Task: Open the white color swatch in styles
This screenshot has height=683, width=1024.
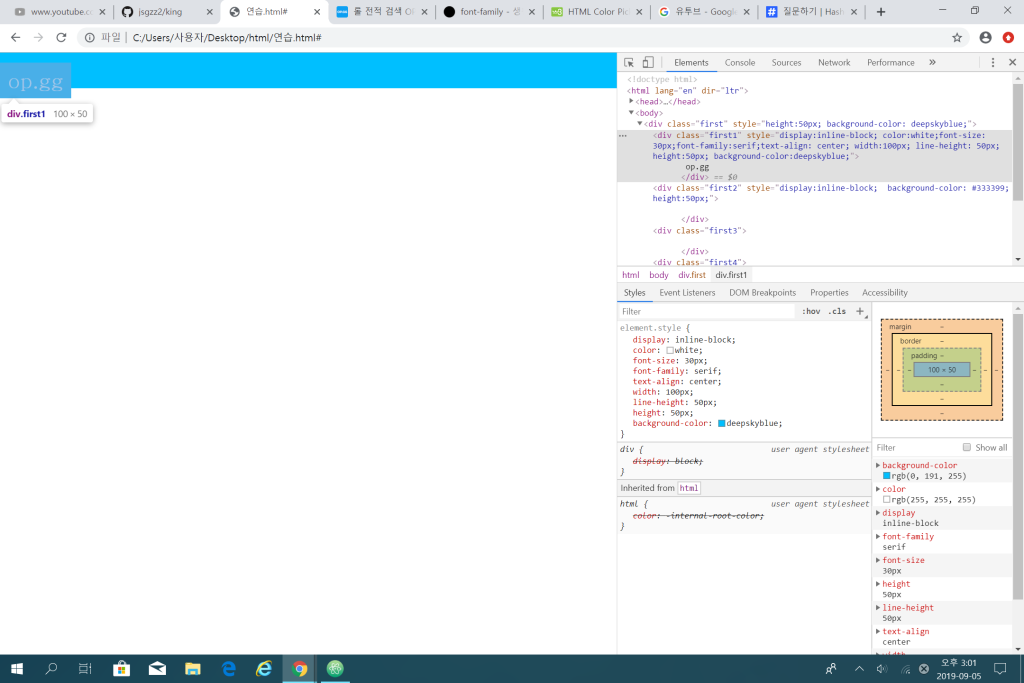Action: [x=670, y=351]
